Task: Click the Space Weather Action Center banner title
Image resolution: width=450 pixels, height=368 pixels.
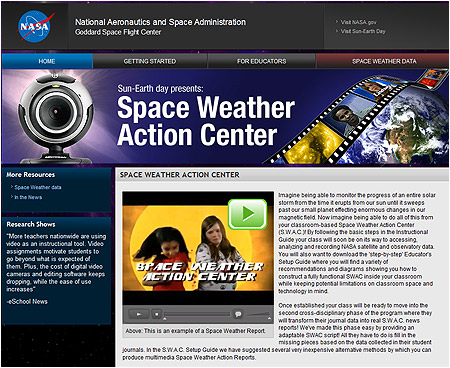Action: point(206,121)
